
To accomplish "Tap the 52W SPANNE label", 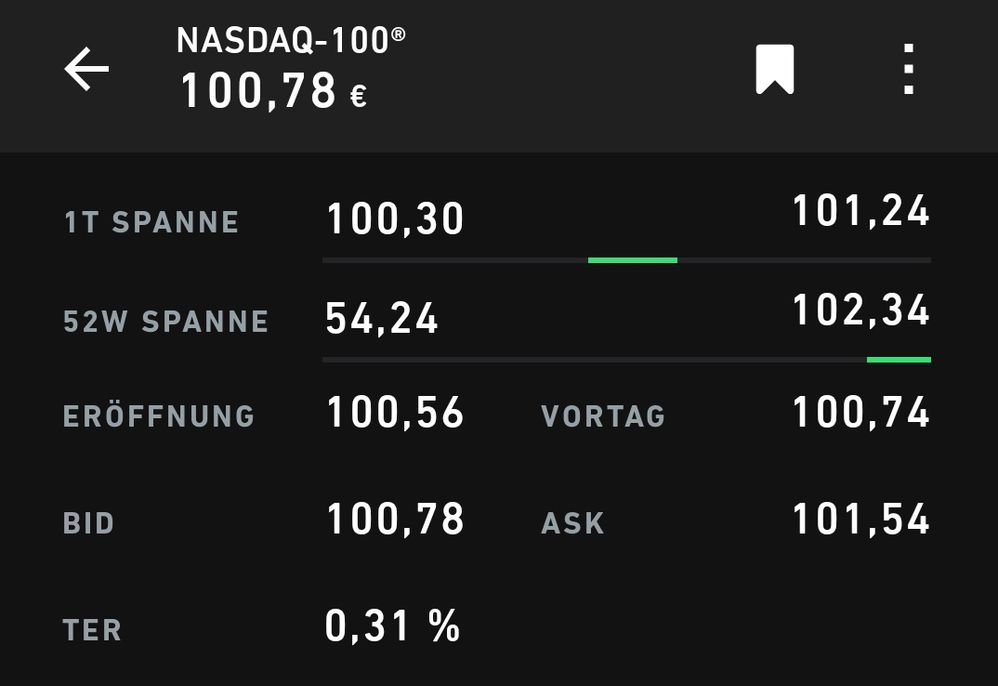I will tap(166, 322).
